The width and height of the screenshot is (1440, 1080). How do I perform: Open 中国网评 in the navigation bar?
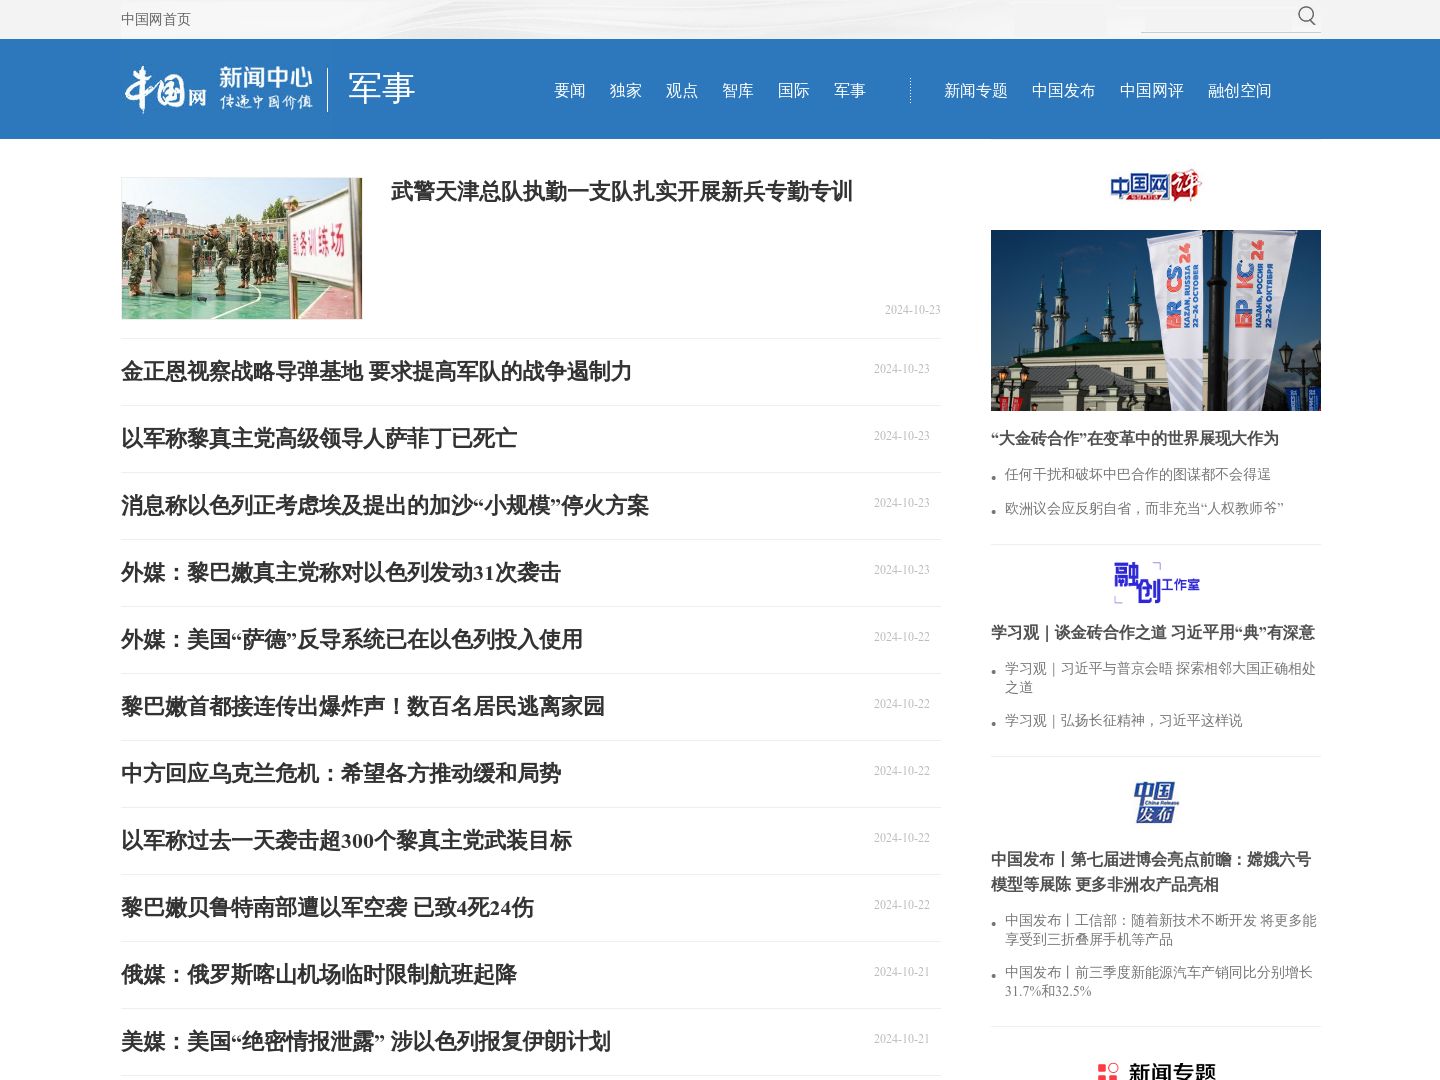click(1152, 91)
